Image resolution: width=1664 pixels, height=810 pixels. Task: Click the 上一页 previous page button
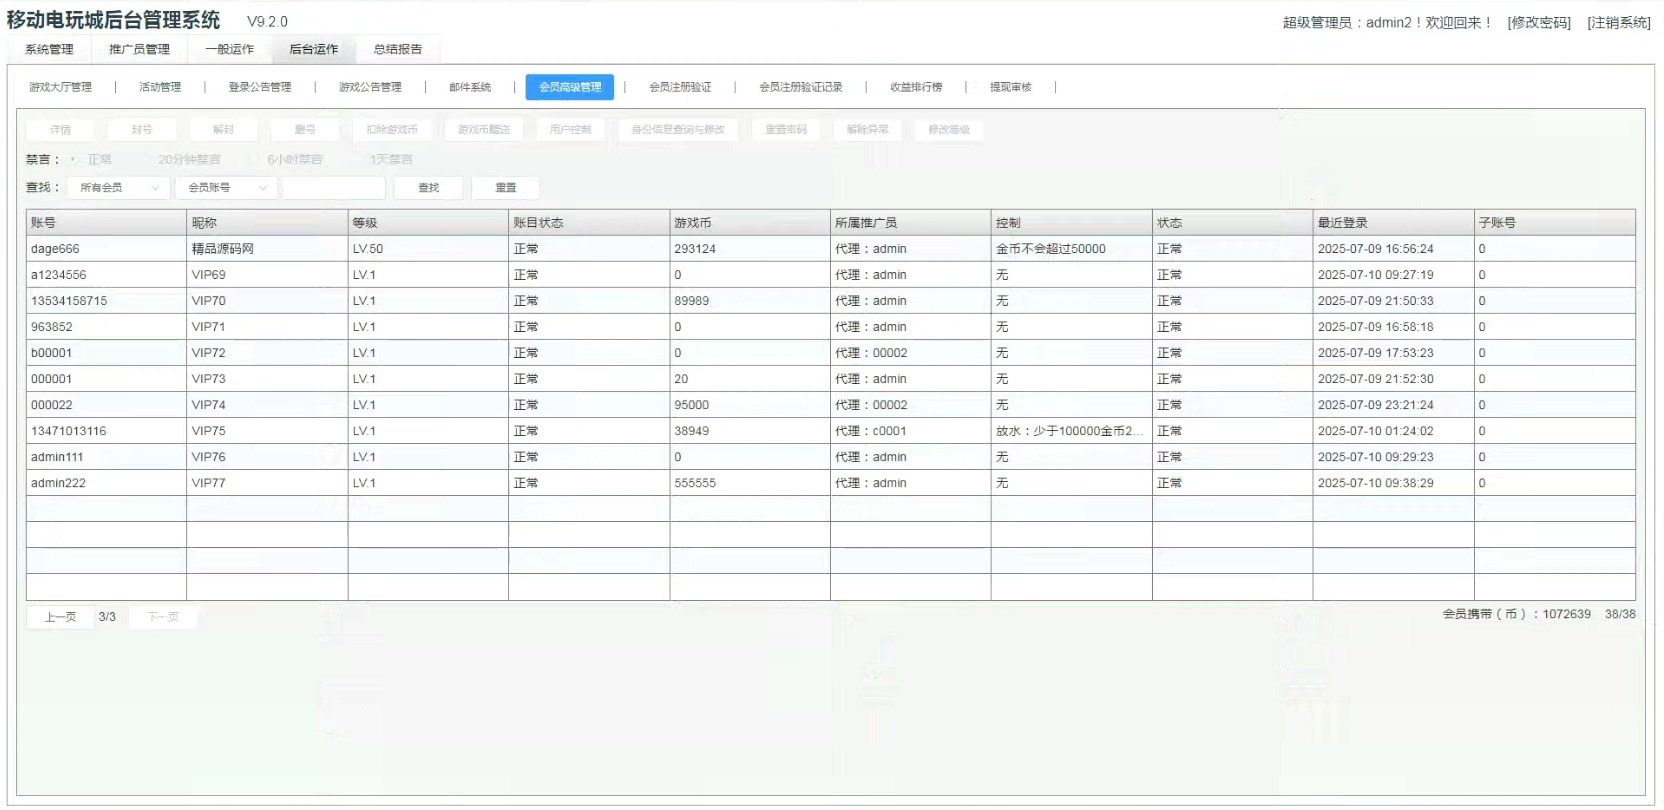[x=60, y=617]
